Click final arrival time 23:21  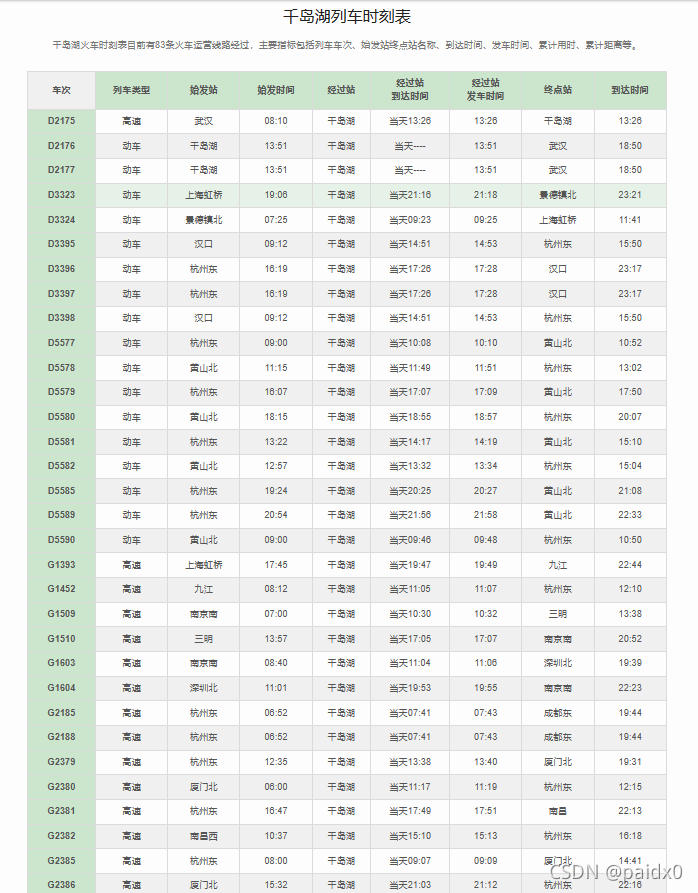pyautogui.click(x=630, y=195)
